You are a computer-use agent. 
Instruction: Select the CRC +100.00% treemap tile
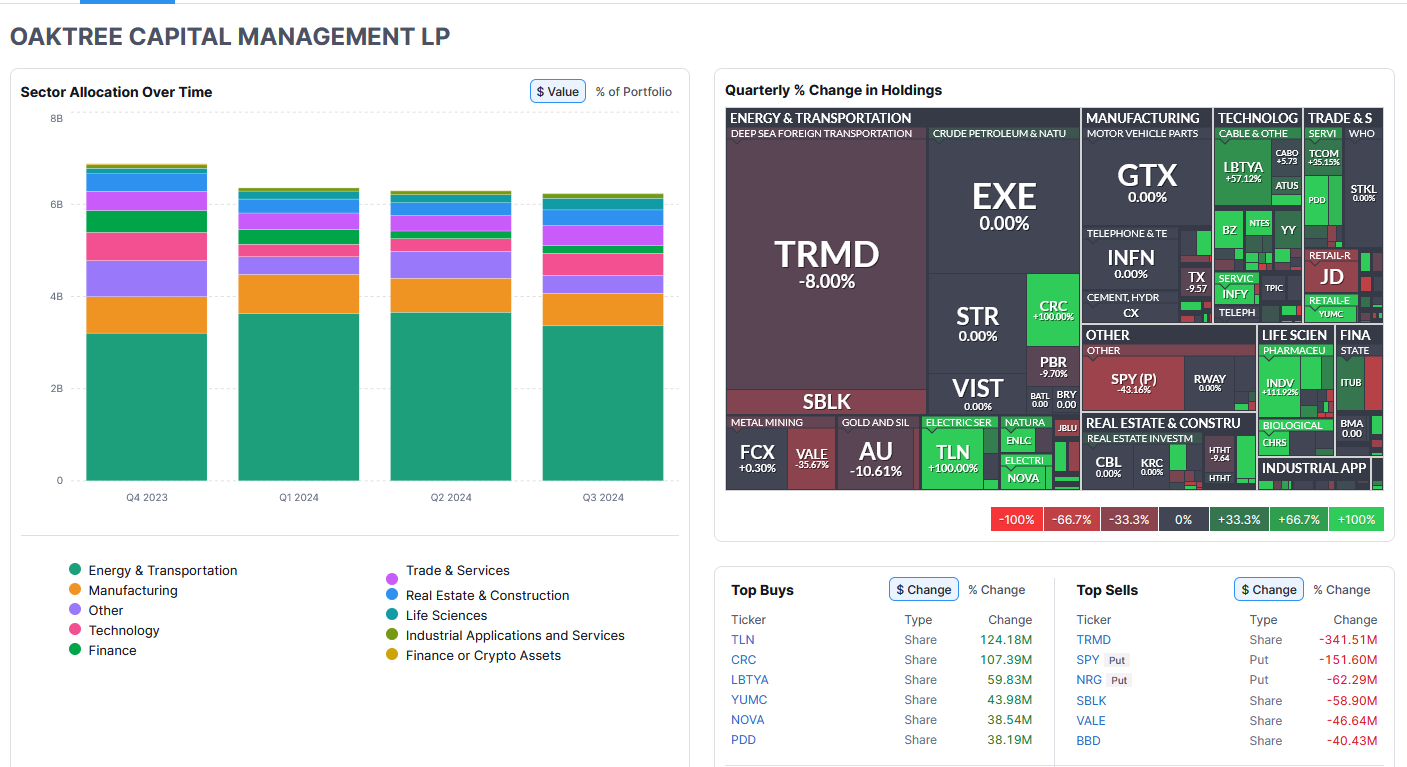(x=1053, y=310)
